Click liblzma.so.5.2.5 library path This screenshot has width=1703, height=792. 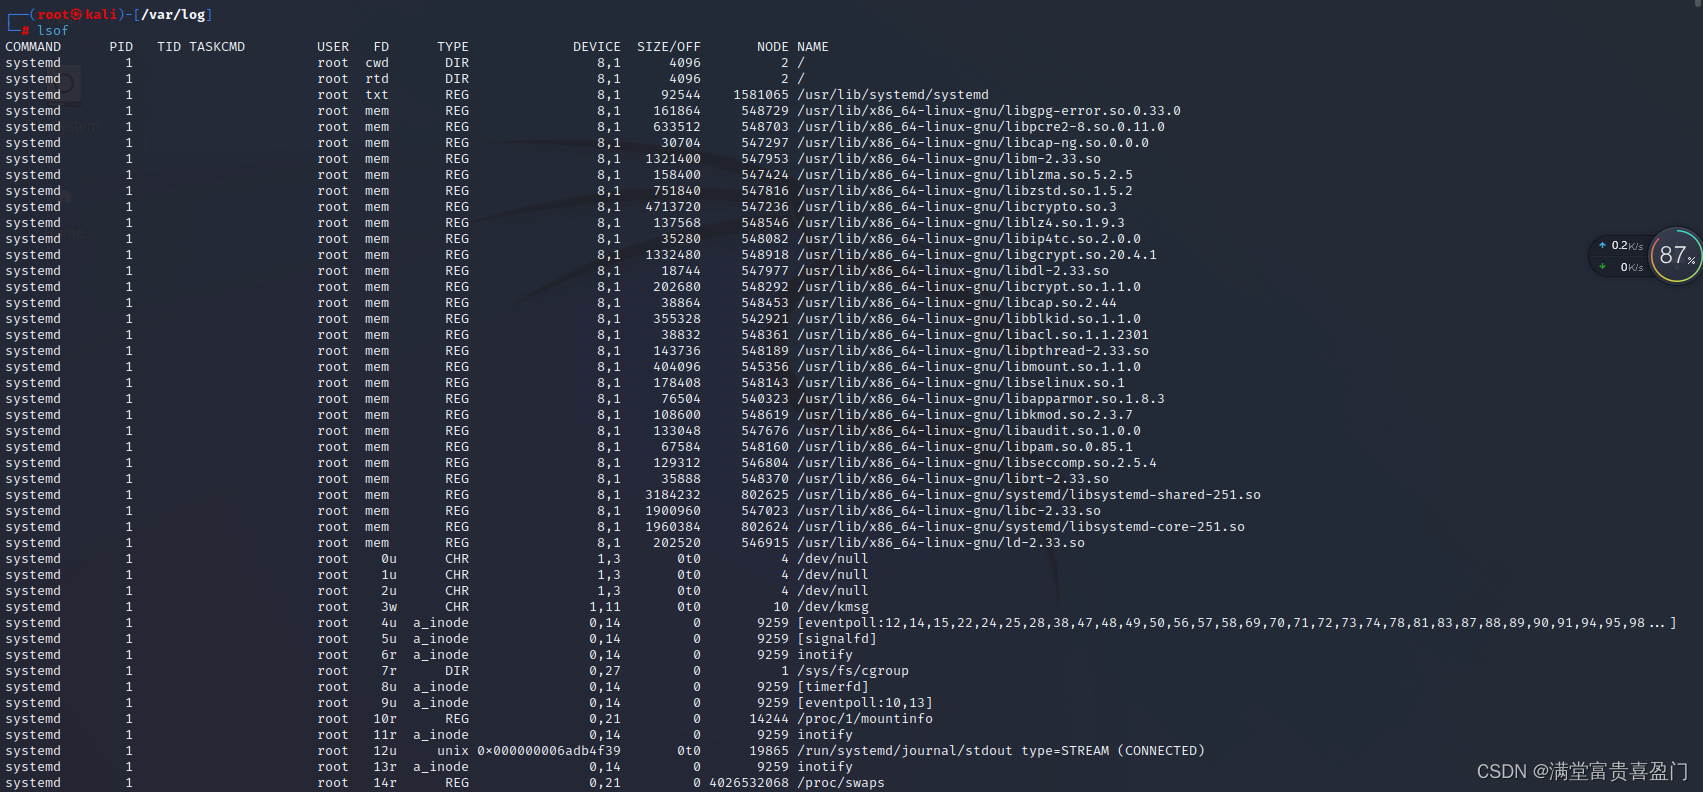(x=965, y=175)
